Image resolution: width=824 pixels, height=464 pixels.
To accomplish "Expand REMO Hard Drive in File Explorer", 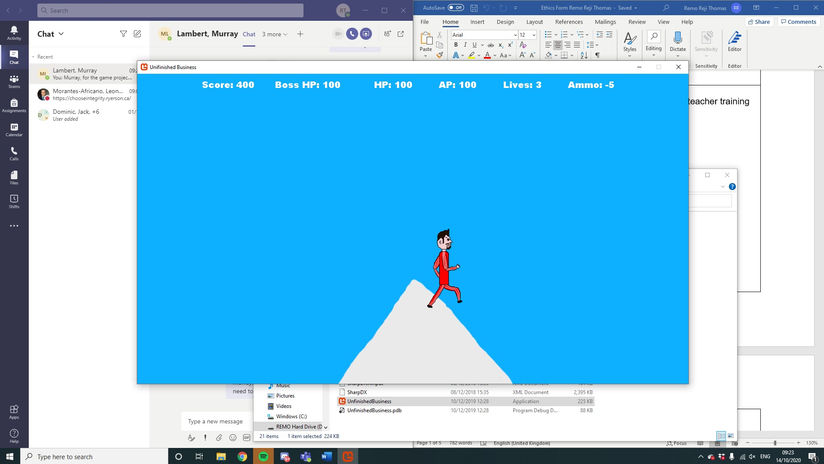I will pos(326,427).
